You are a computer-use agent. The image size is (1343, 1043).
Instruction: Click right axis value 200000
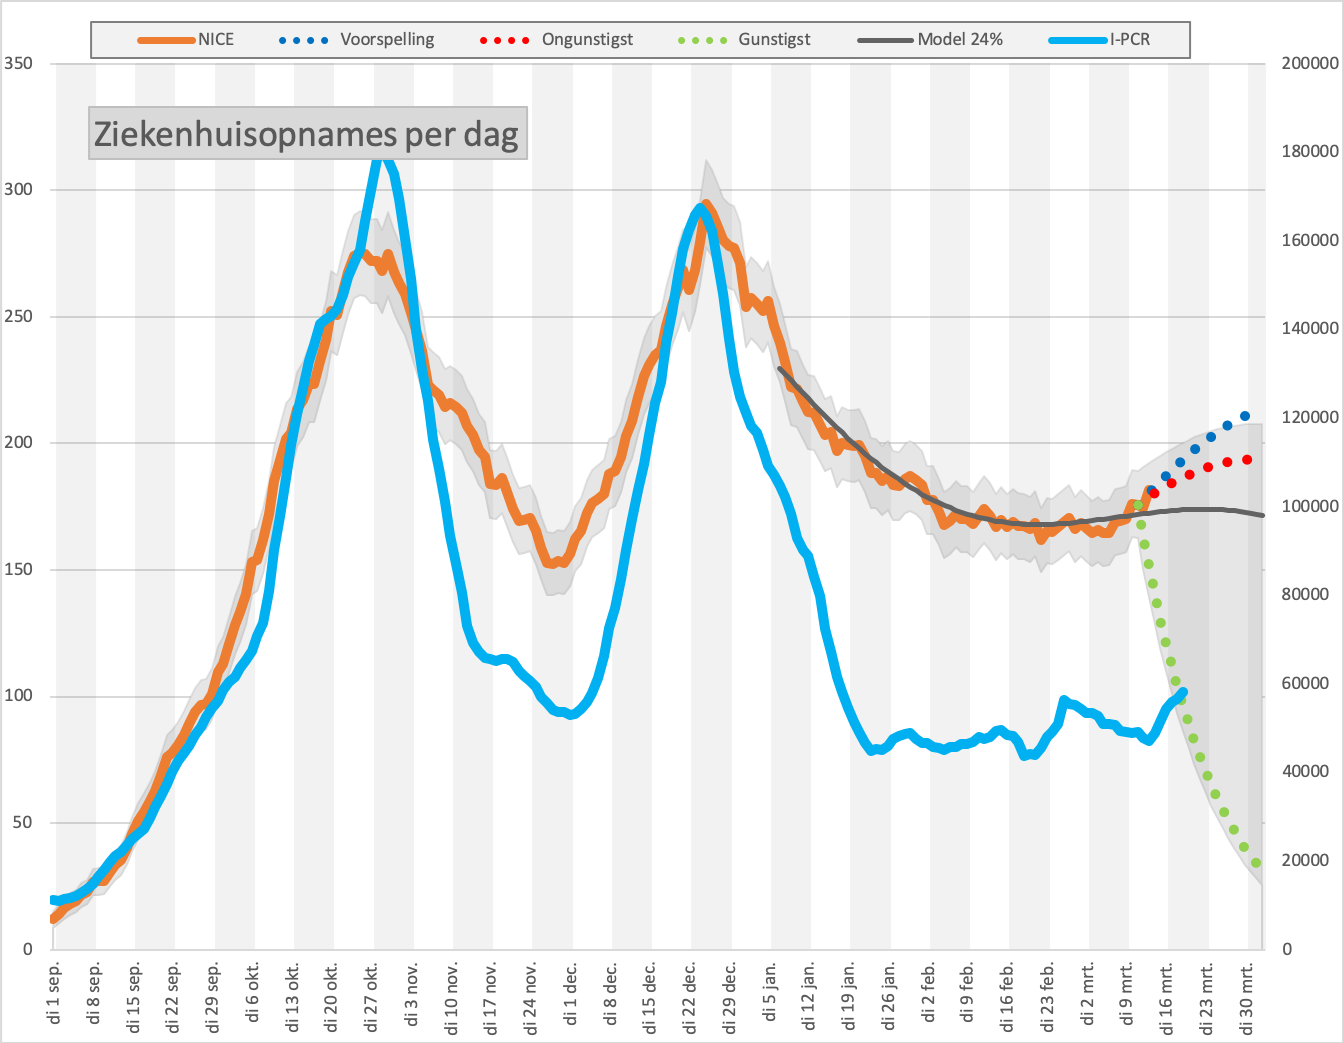(1310, 63)
